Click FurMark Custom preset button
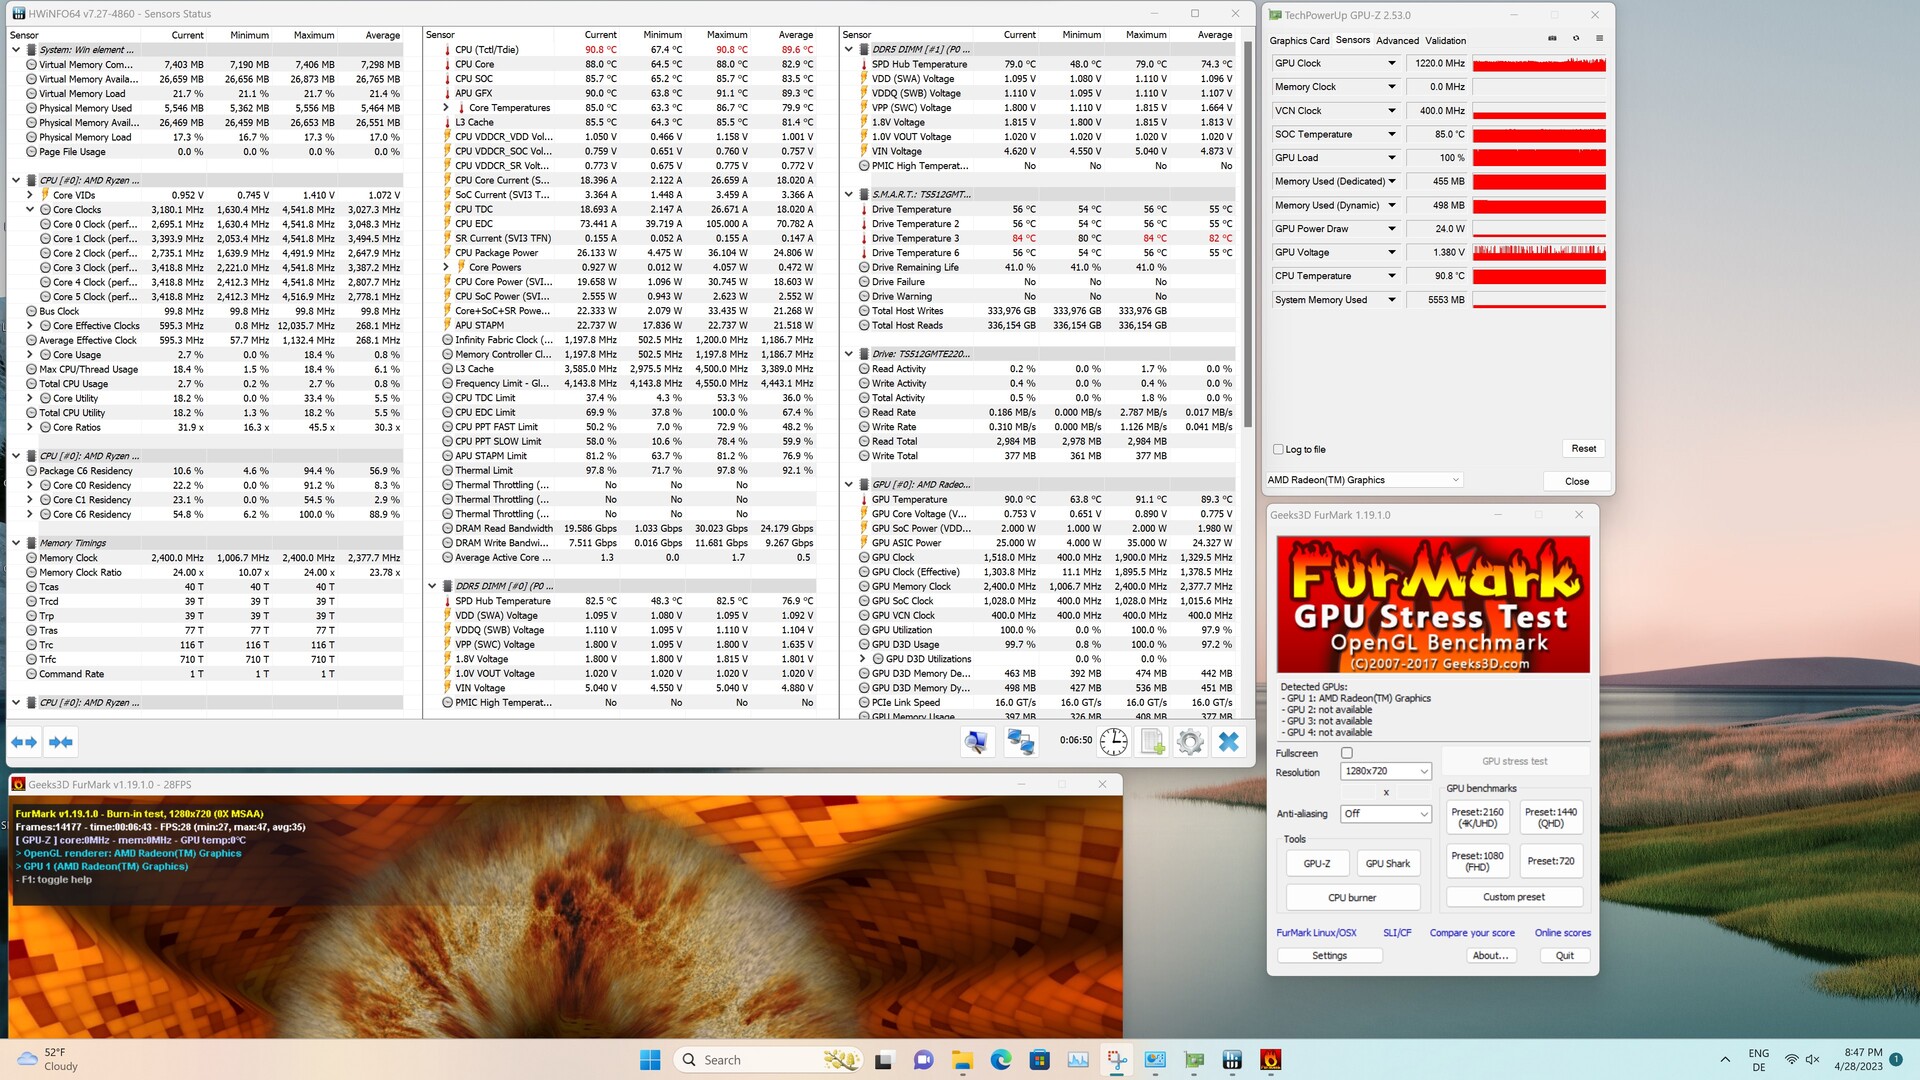 (x=1514, y=897)
